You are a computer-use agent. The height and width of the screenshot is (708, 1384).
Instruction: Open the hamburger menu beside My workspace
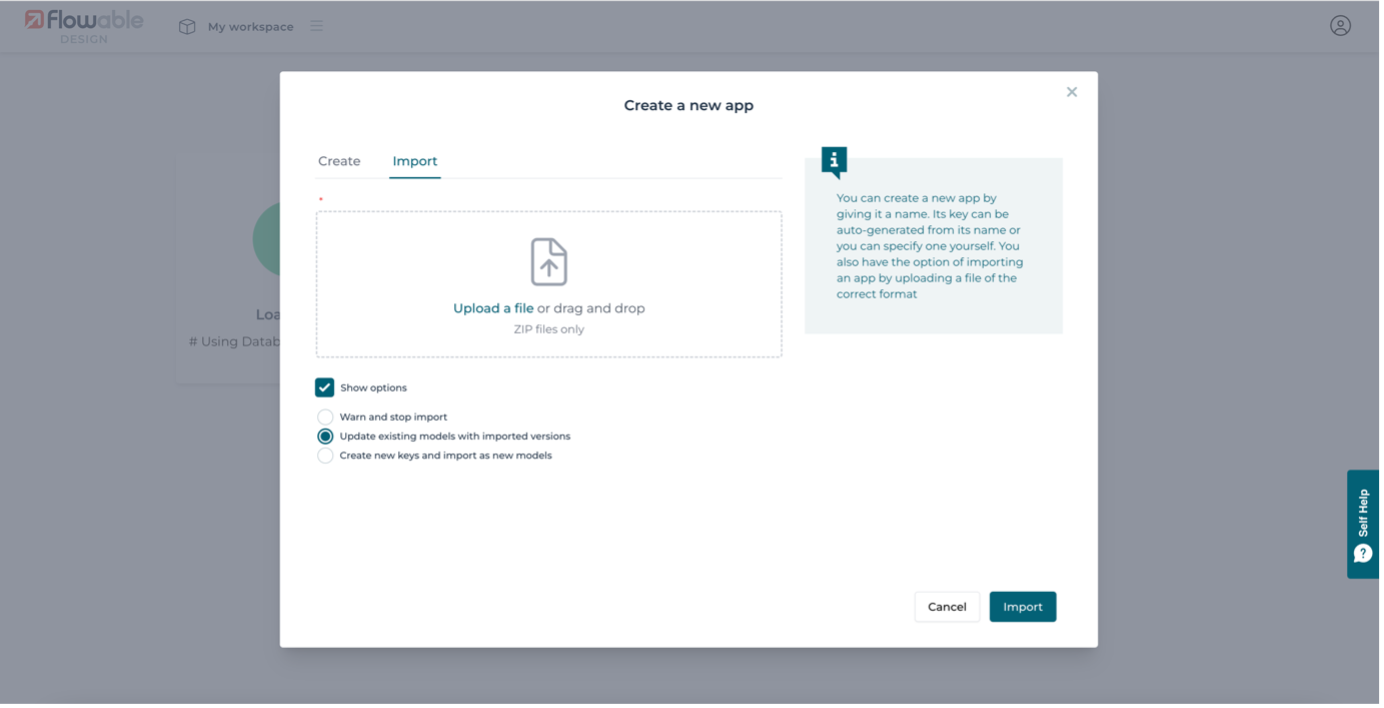click(316, 26)
